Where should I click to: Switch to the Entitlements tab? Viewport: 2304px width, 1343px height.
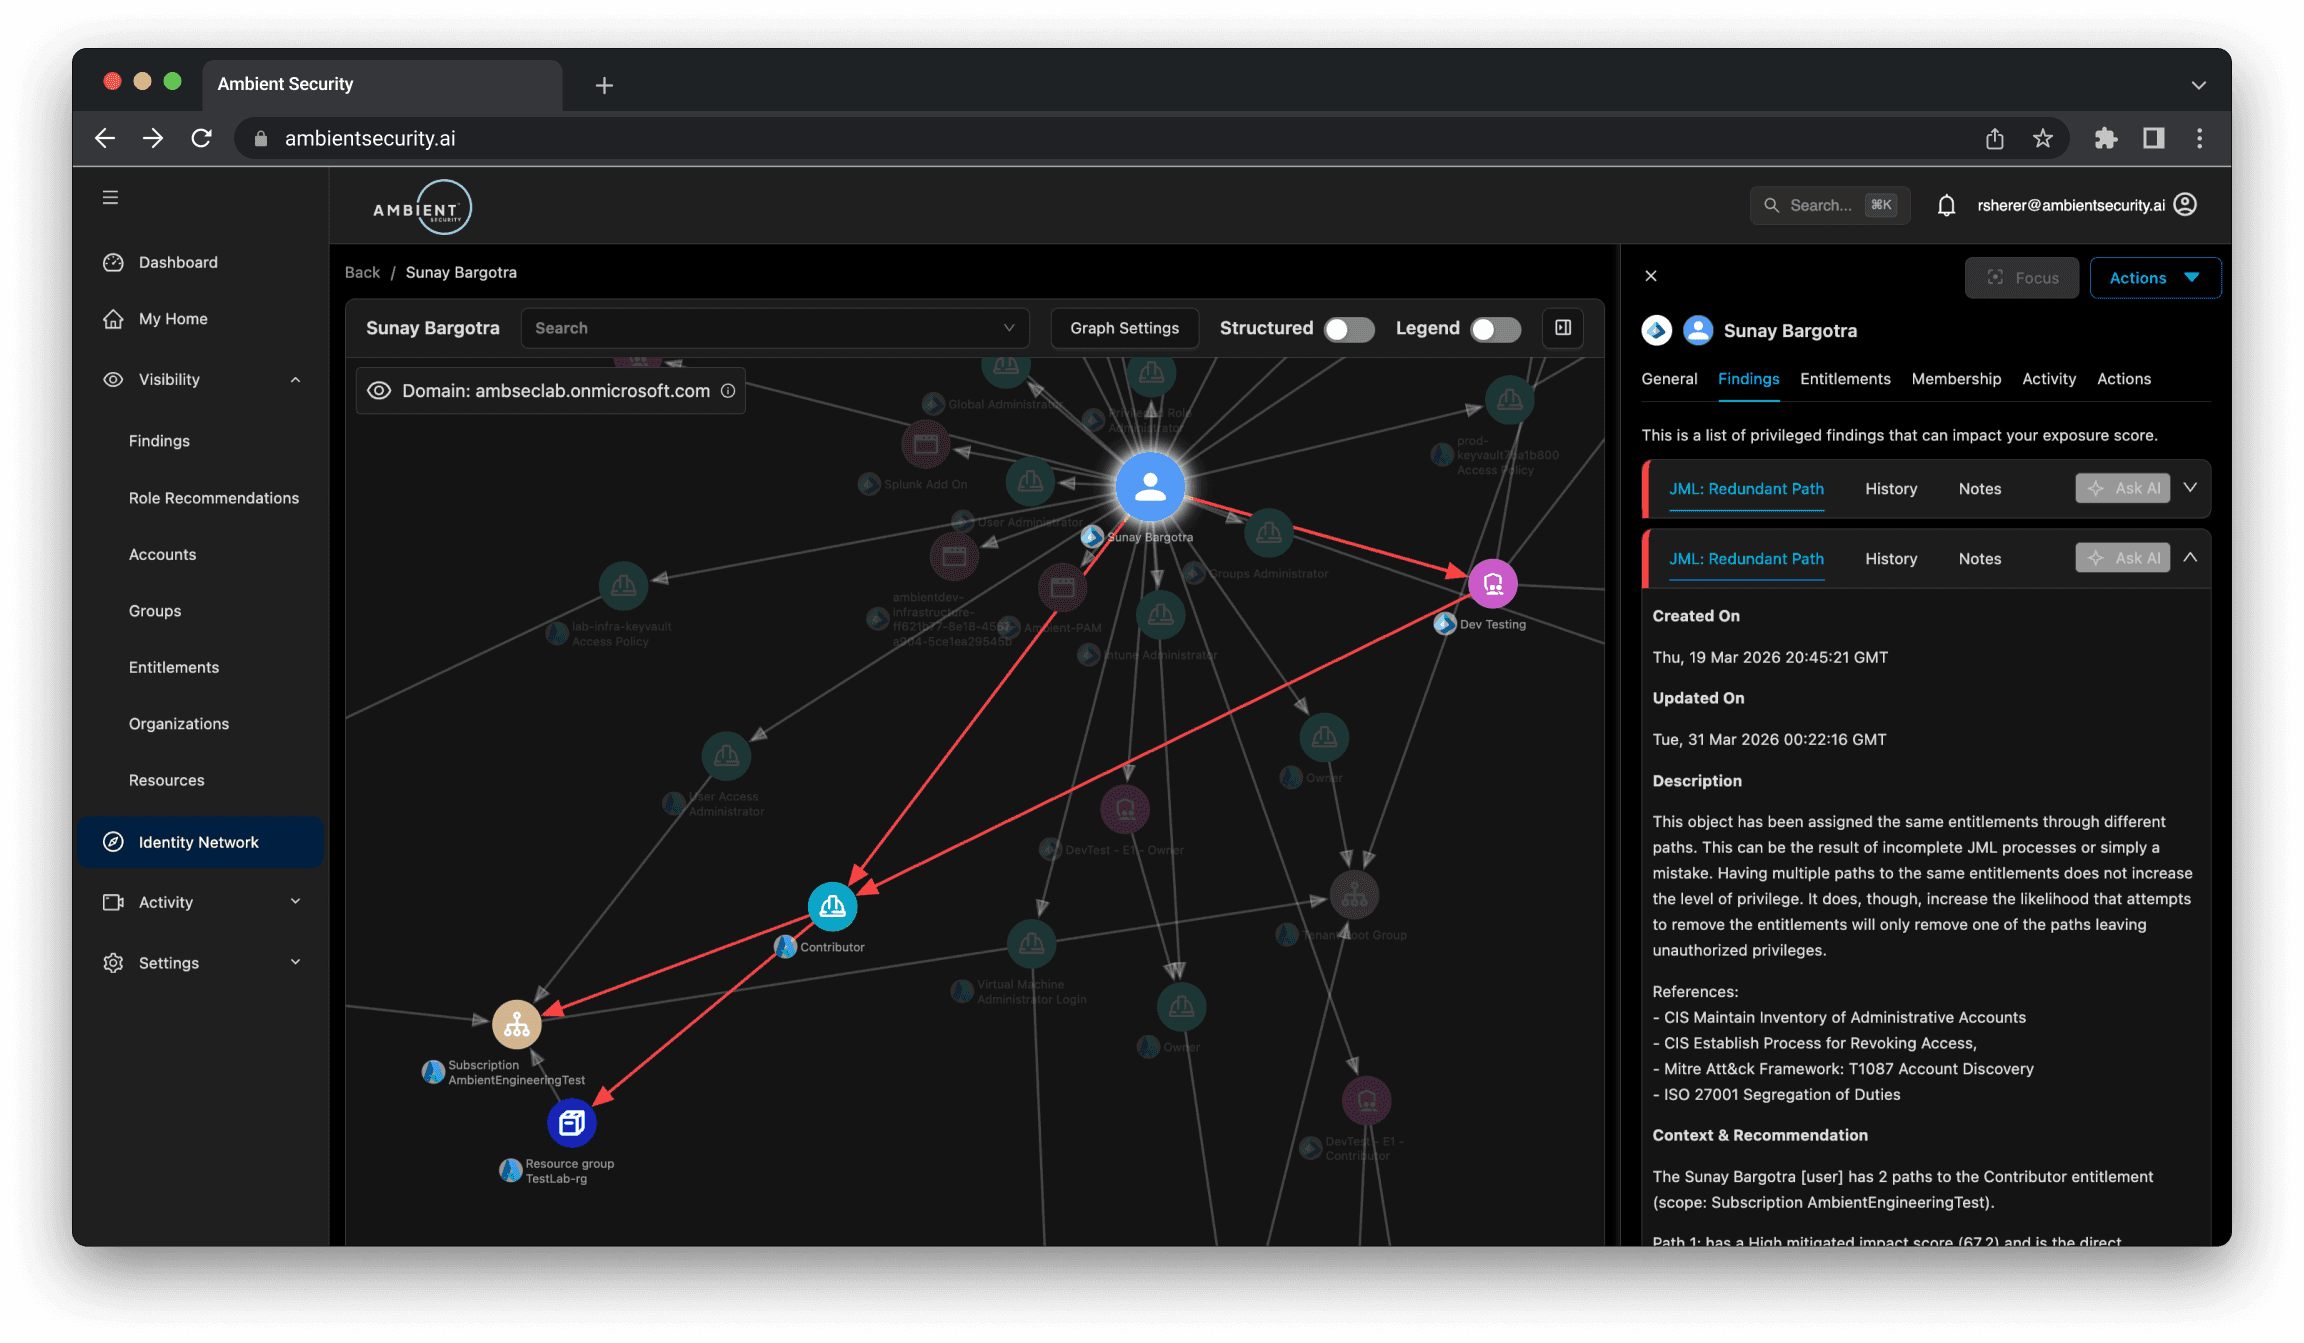(1845, 379)
